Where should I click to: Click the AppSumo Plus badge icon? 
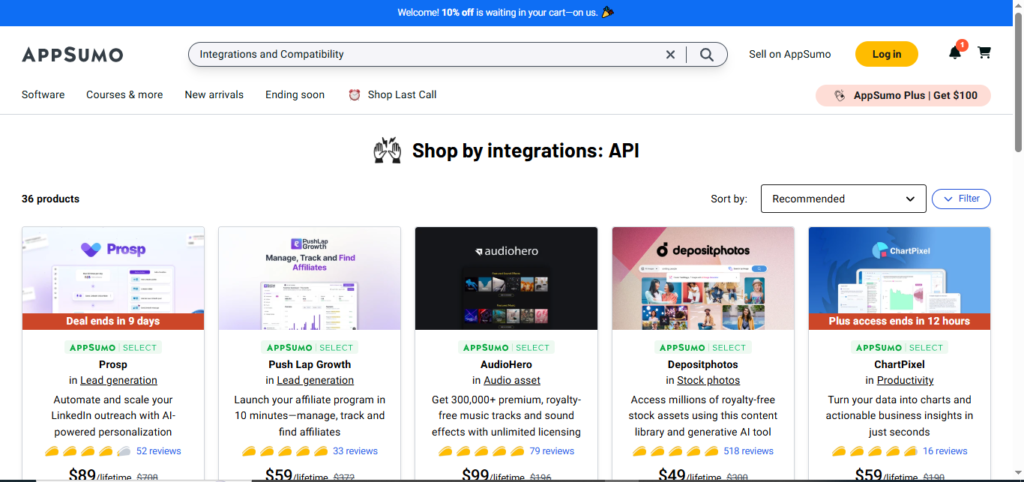[840, 95]
